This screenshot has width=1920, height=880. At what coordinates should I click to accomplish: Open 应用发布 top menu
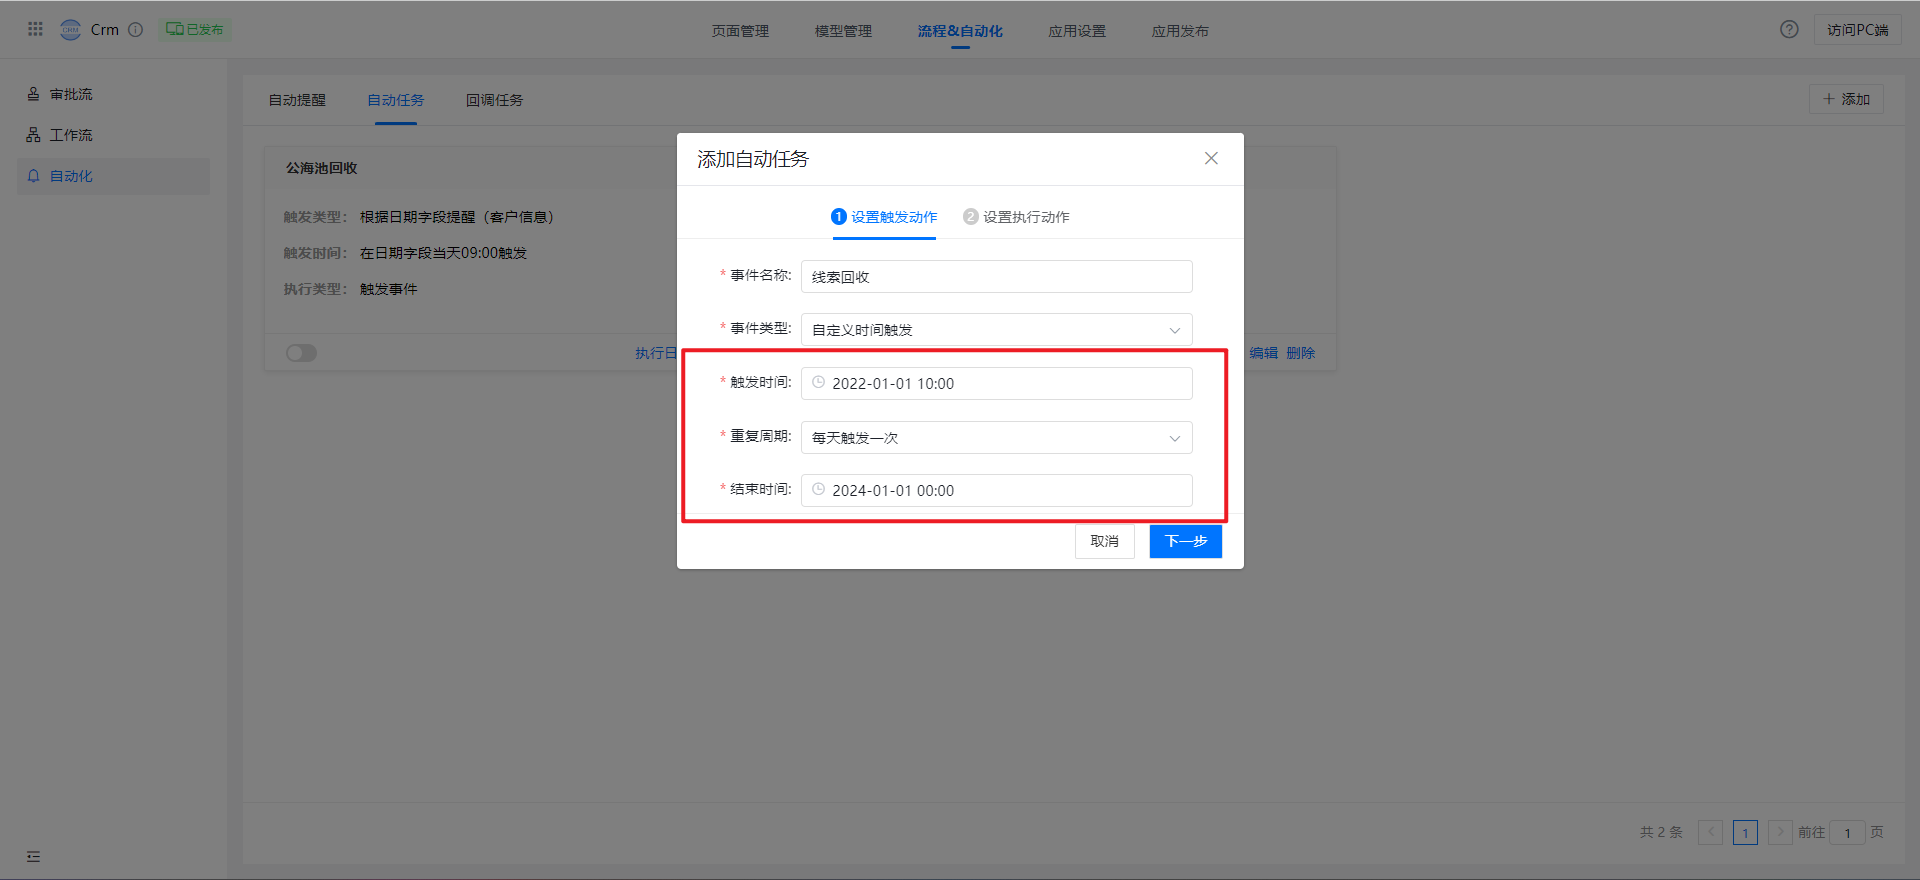click(x=1180, y=31)
